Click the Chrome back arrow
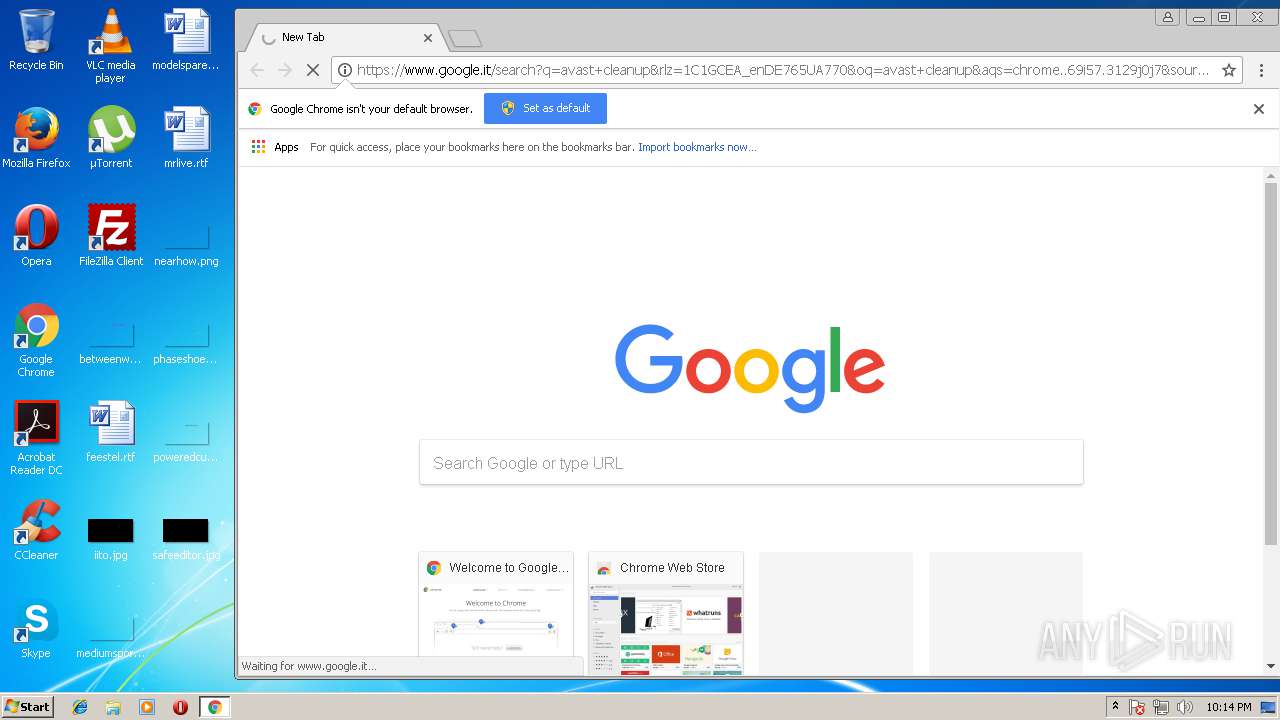Image resolution: width=1280 pixels, height=720 pixels. click(x=257, y=70)
